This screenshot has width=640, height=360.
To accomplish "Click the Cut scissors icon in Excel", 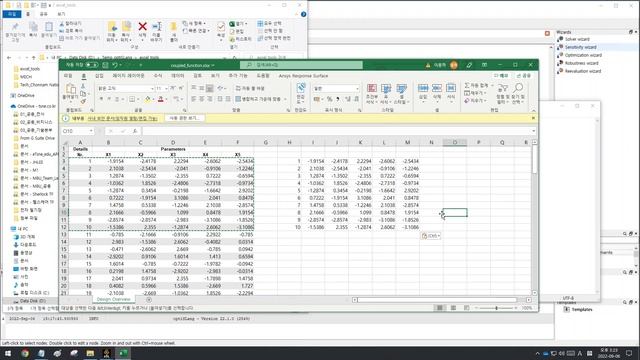I will [83, 86].
